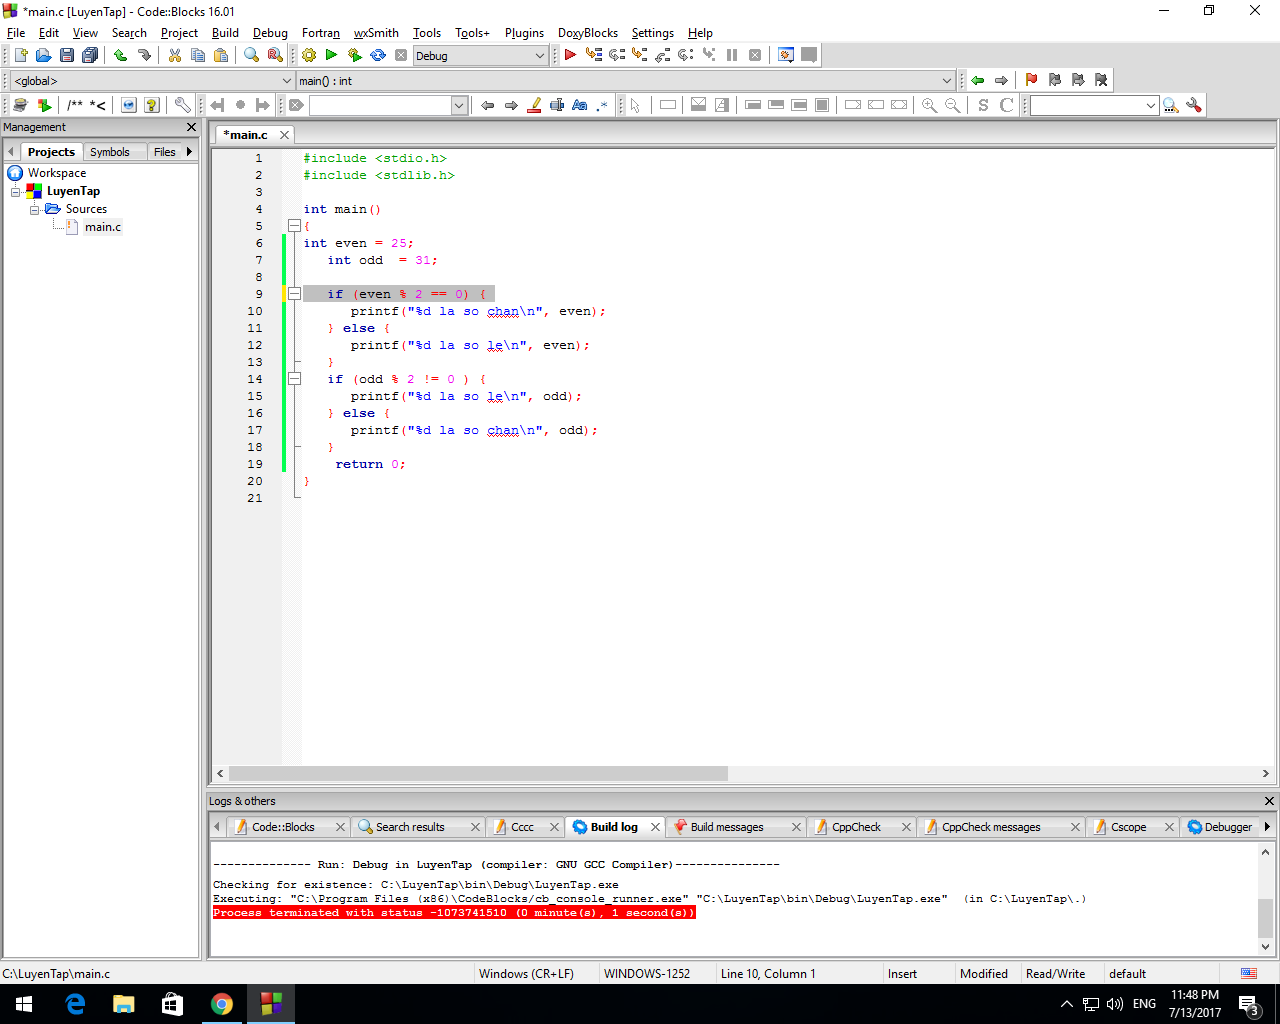The width and height of the screenshot is (1280, 1024).
Task: Collapse the if block on line 9
Action: click(x=294, y=293)
